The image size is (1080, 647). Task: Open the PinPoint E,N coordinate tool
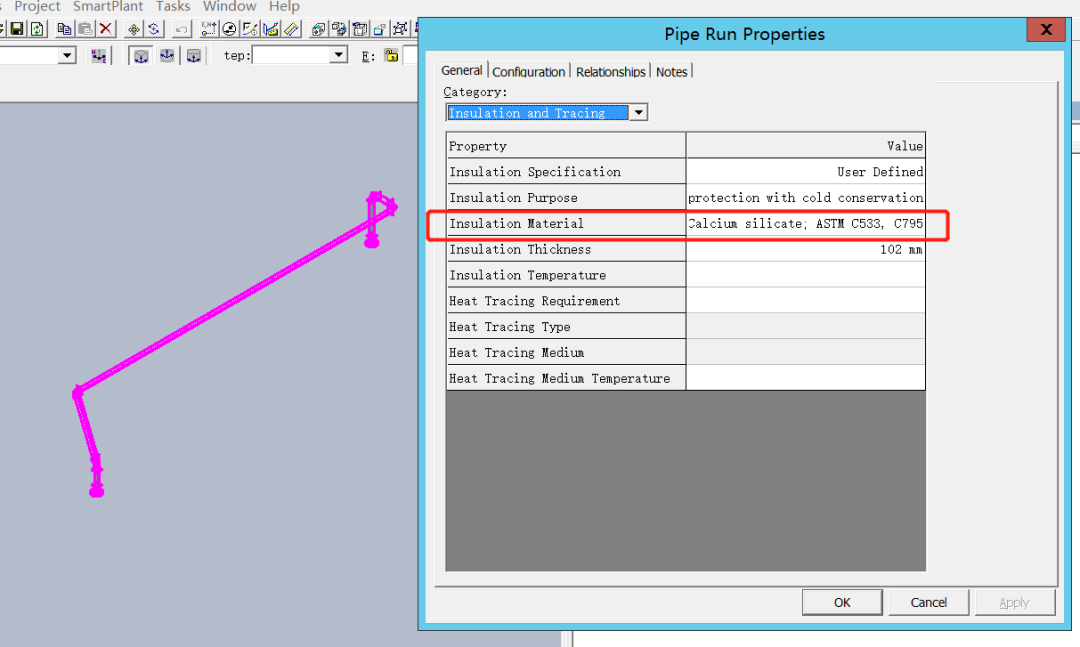coord(209,29)
